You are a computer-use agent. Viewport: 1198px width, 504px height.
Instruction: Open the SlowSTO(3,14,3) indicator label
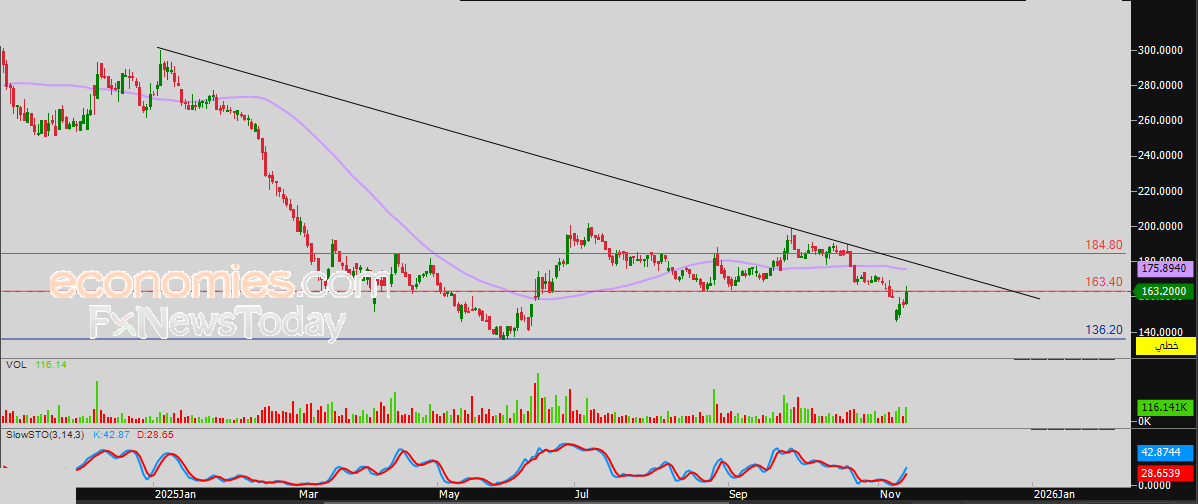(45, 436)
